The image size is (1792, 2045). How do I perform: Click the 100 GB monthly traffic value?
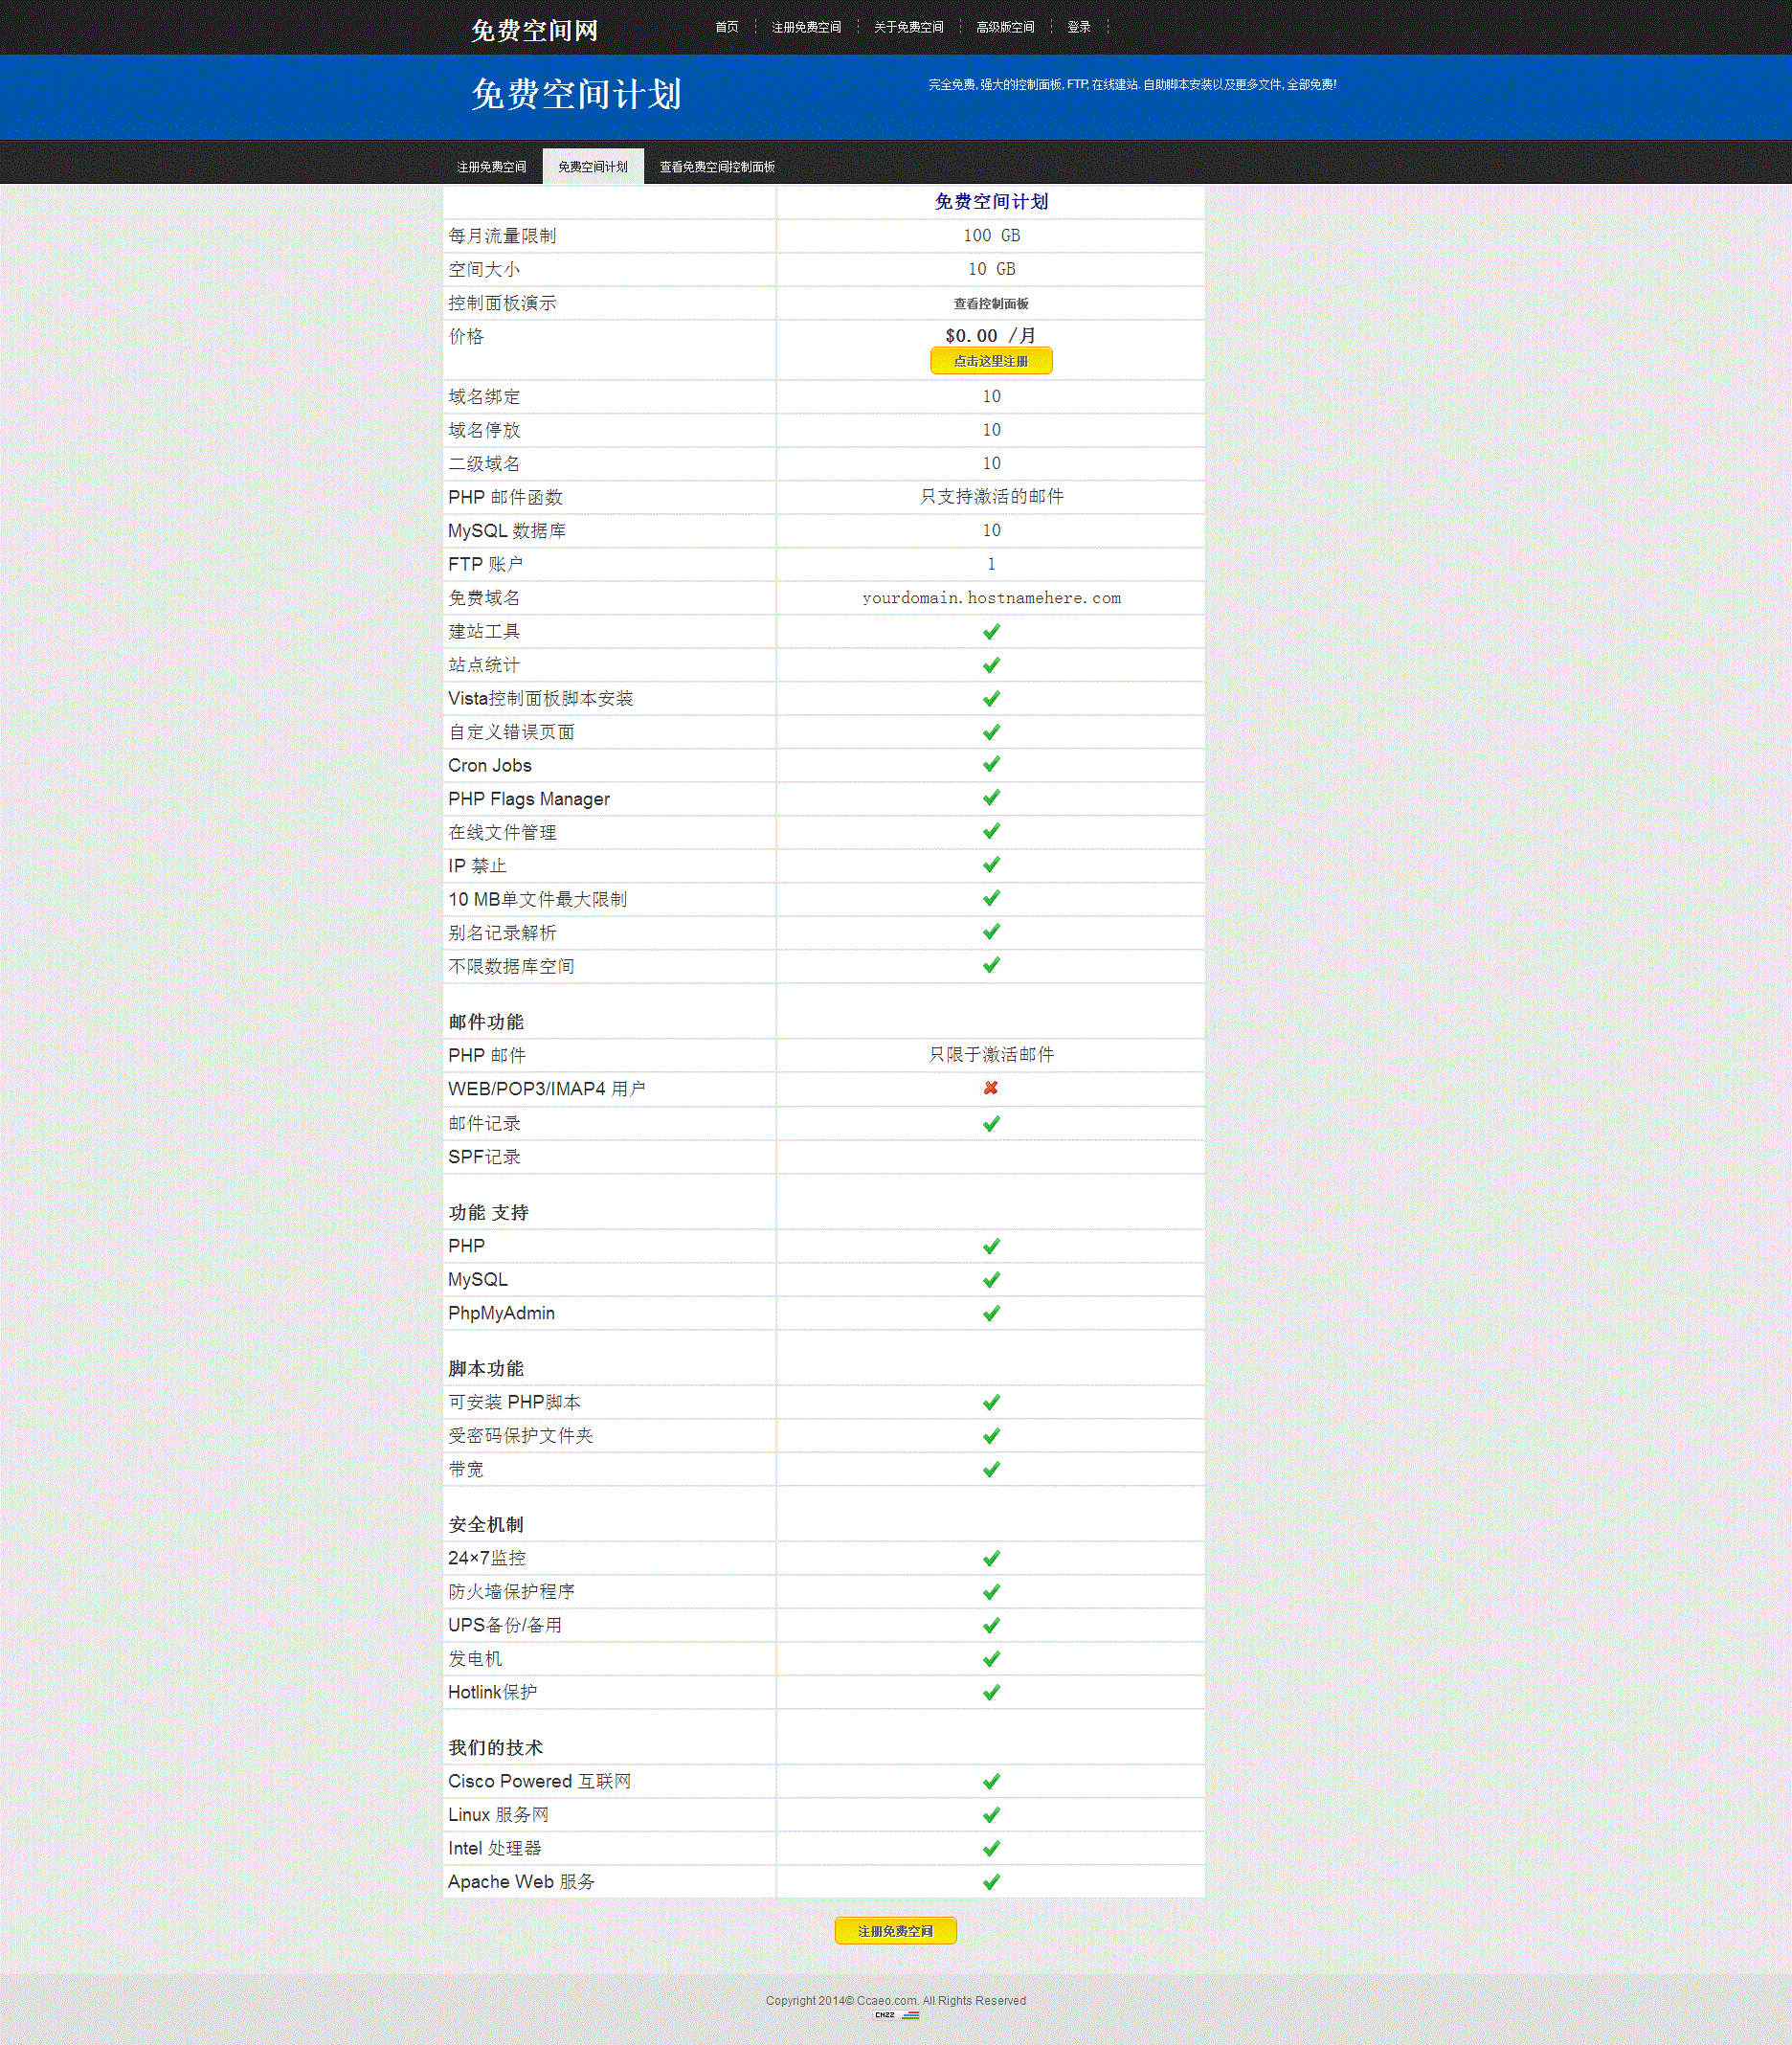[x=991, y=235]
